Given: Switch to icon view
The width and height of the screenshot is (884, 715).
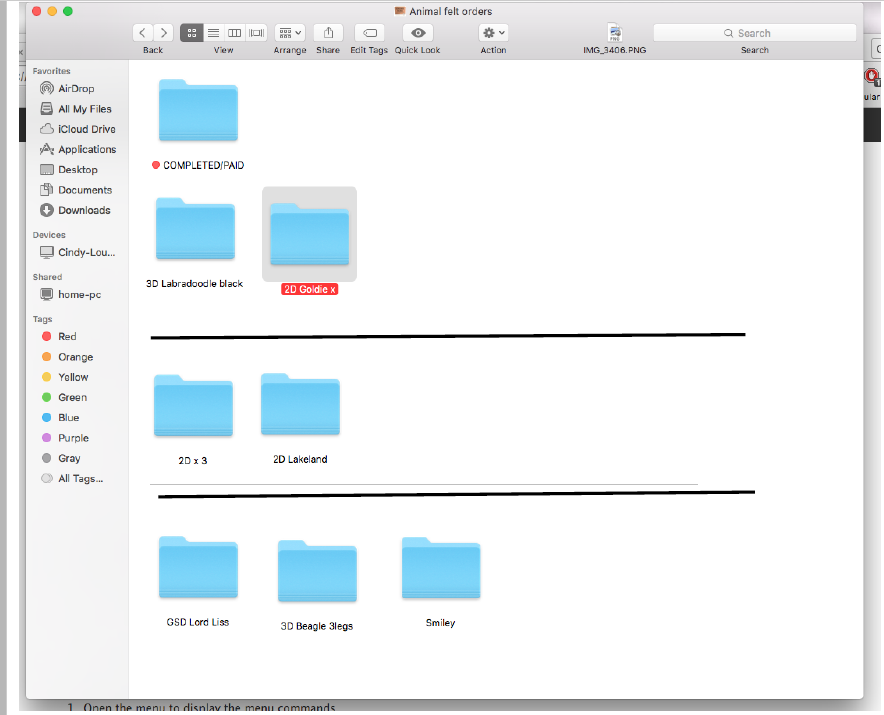Looking at the screenshot, I should point(192,33).
